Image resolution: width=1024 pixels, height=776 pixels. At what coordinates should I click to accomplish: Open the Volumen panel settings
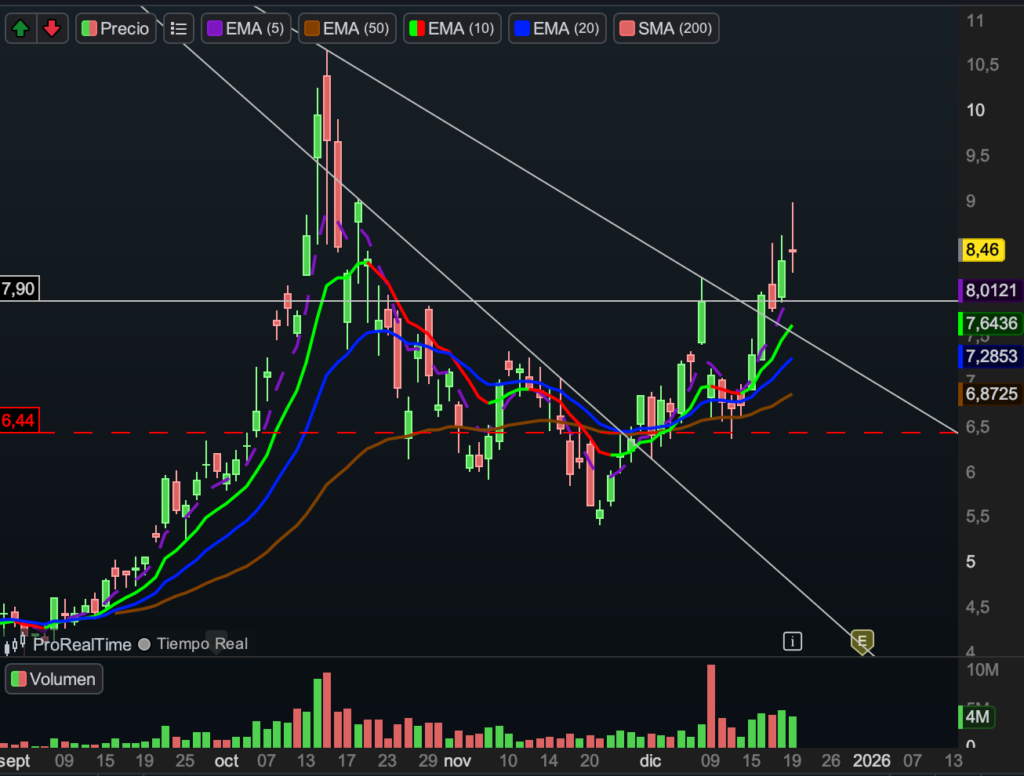[x=55, y=680]
